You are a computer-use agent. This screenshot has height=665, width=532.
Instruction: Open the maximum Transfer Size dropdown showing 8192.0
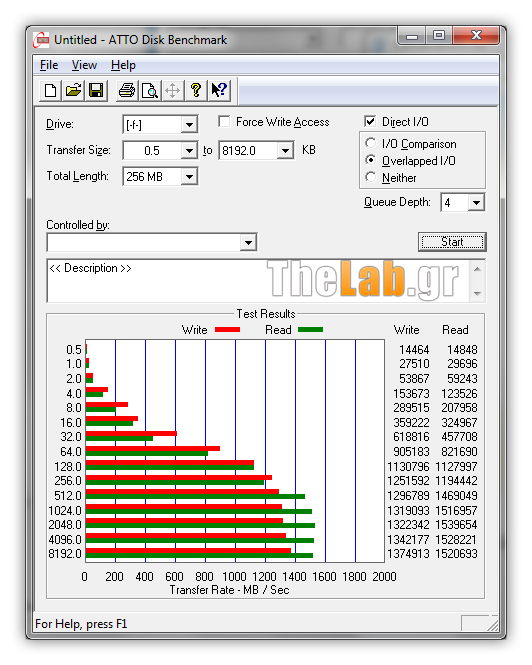pos(285,151)
